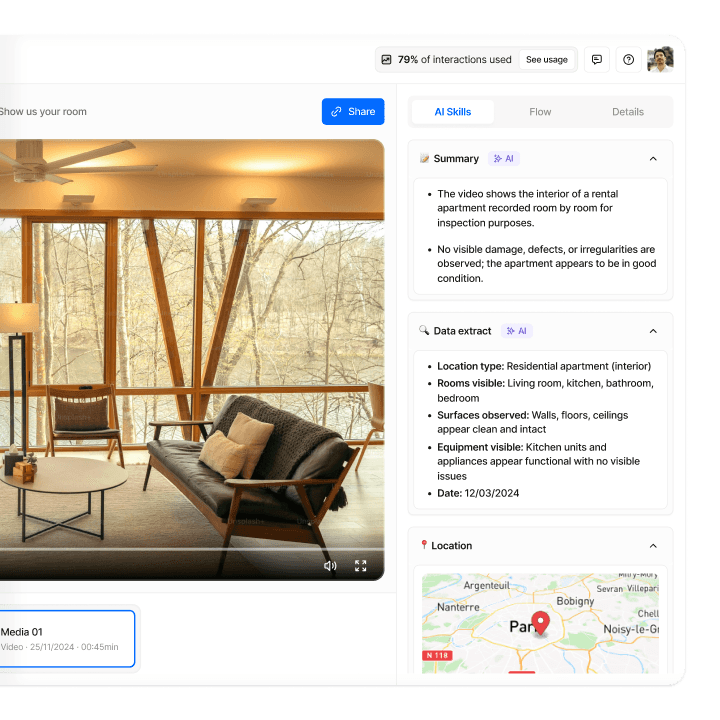Mute the video with speaker icon
720x720 pixels.
(x=330, y=566)
